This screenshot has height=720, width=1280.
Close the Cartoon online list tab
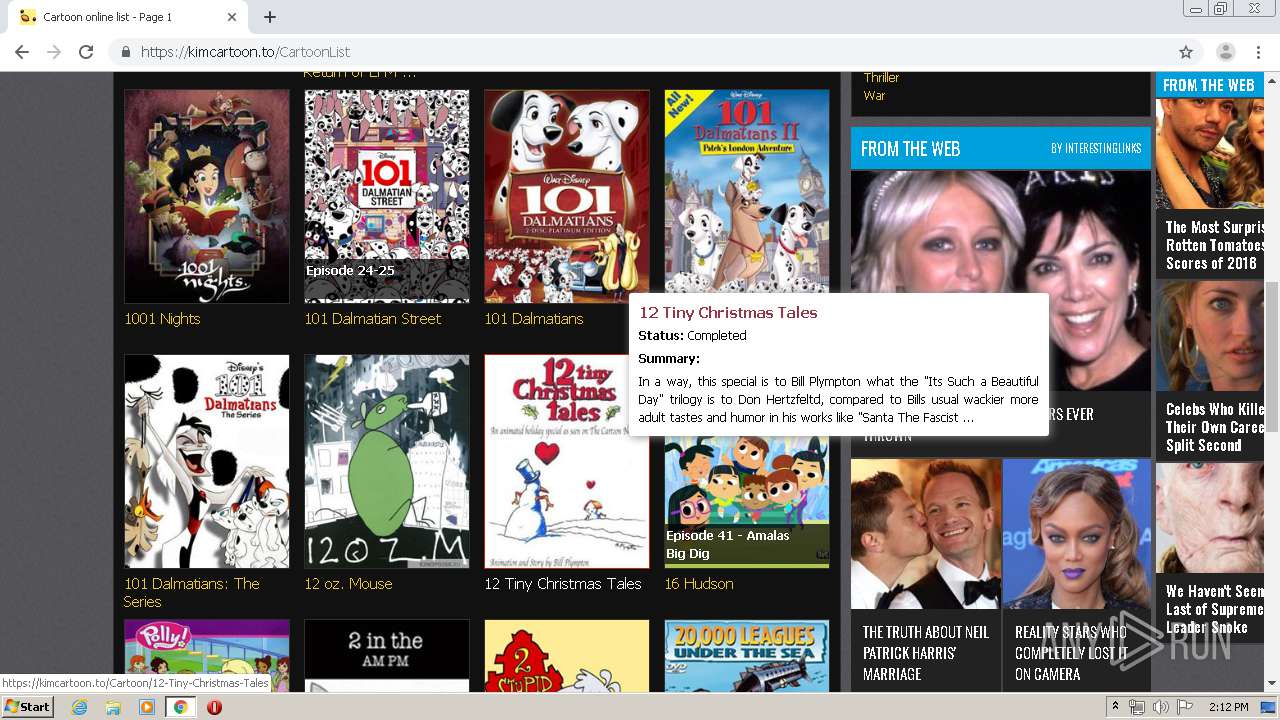tap(232, 17)
